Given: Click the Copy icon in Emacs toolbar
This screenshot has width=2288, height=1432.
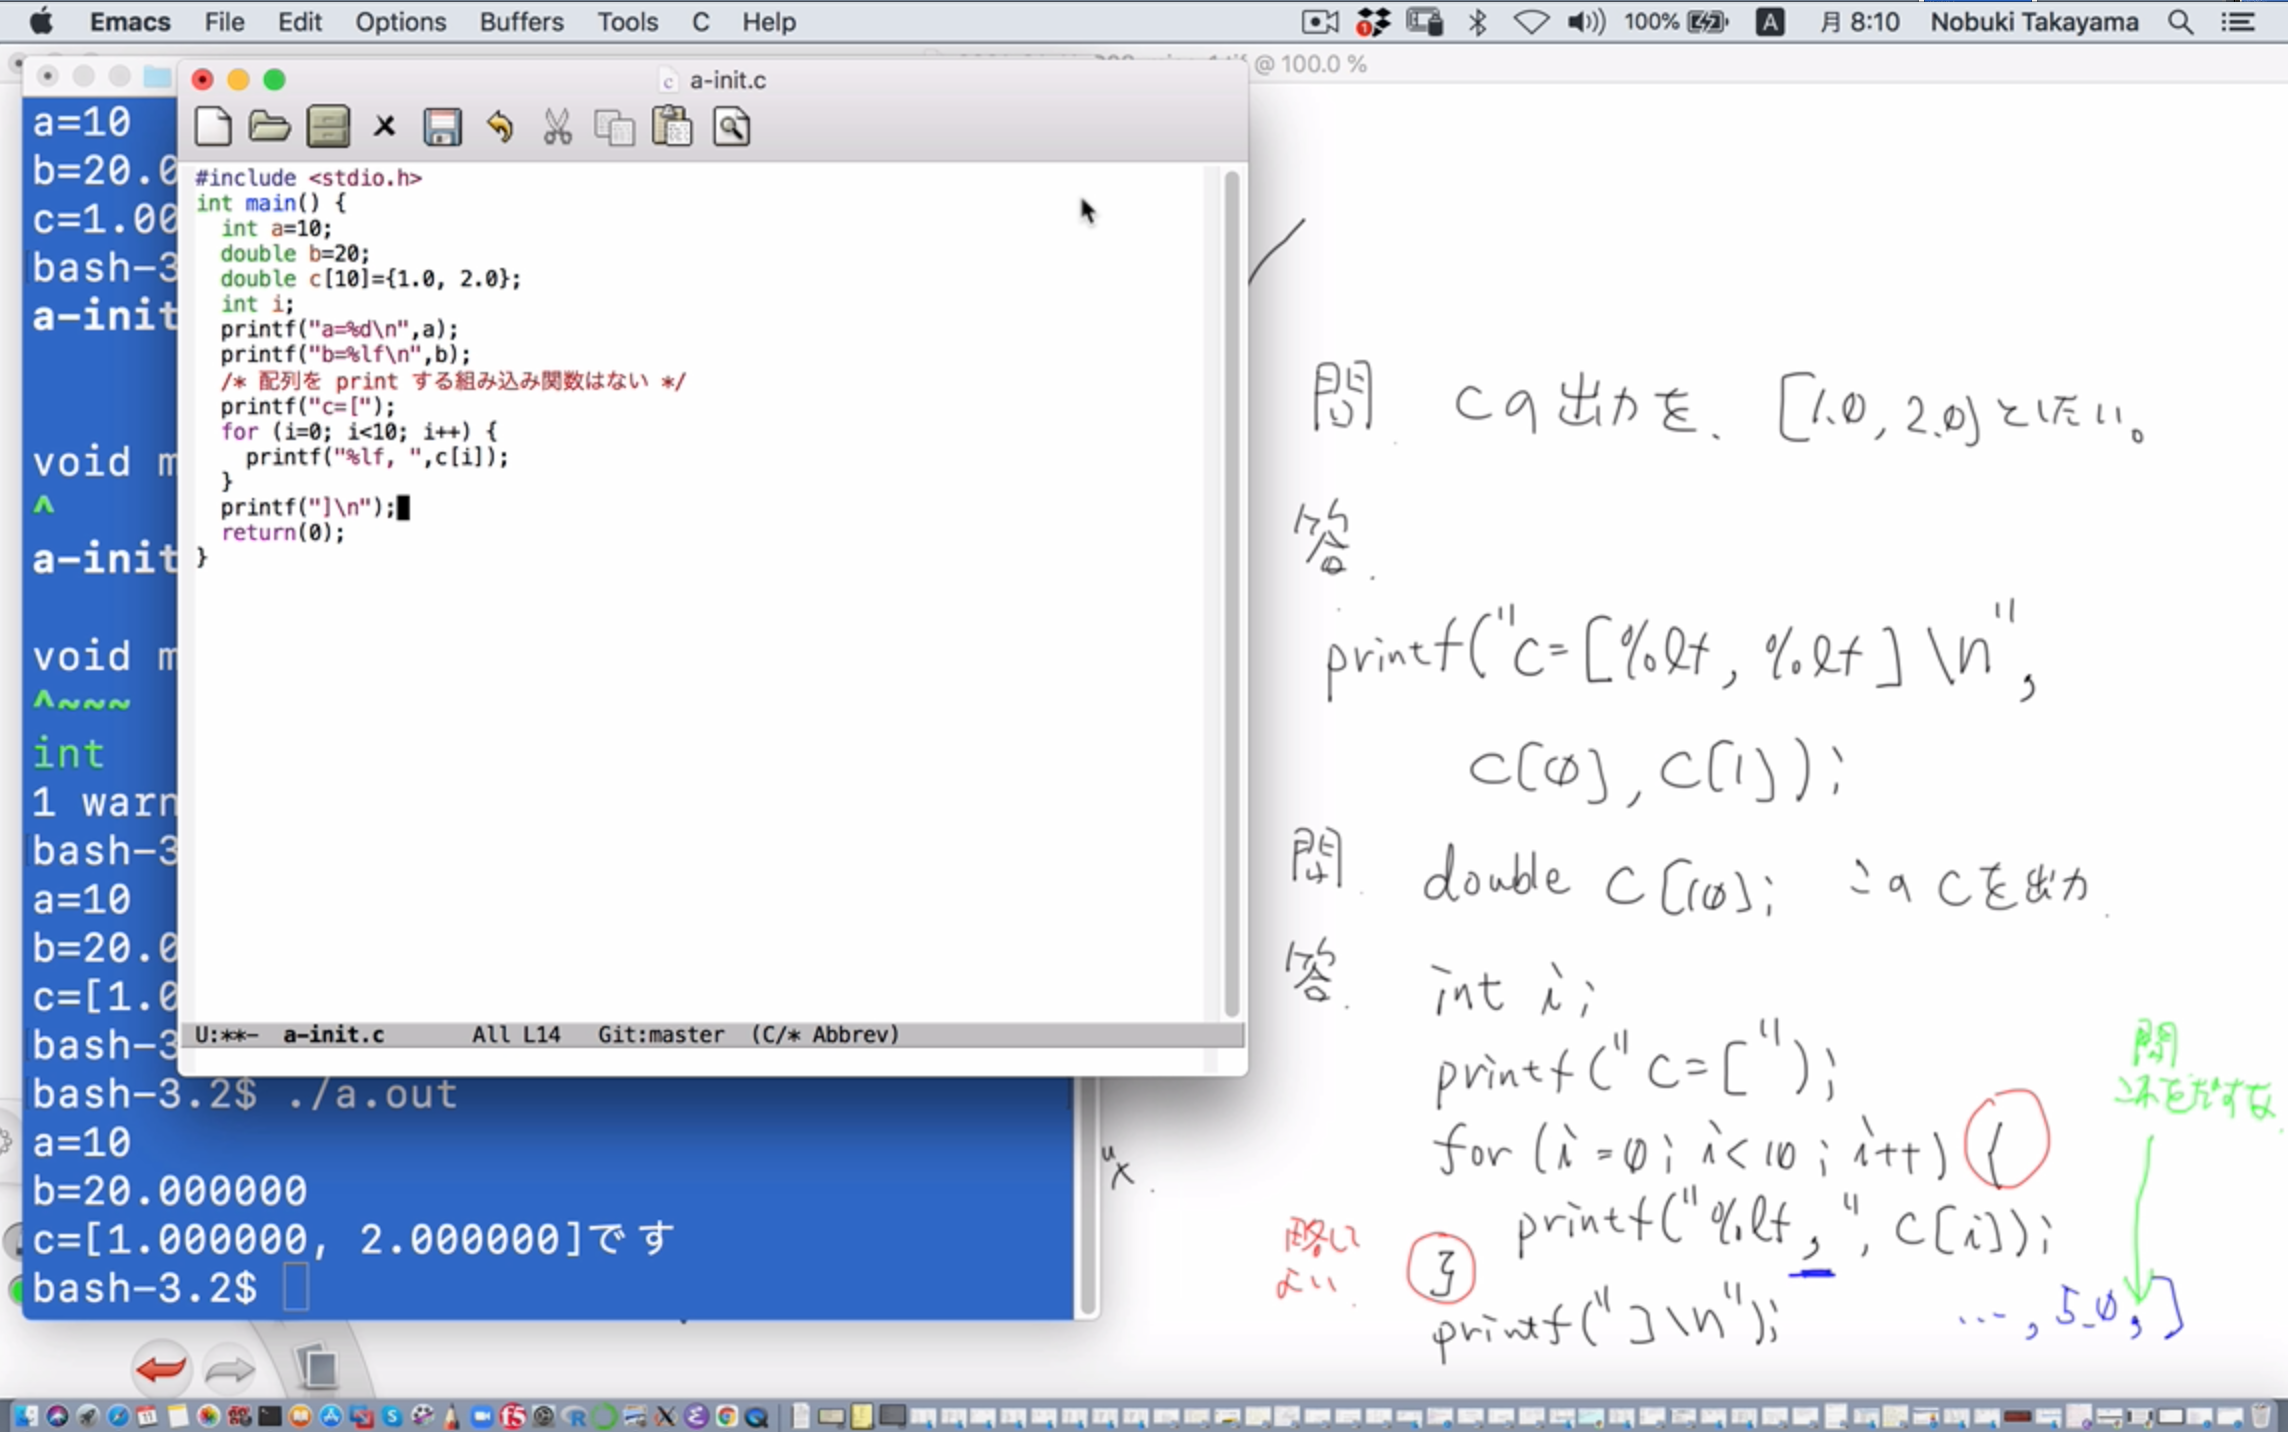Looking at the screenshot, I should [x=614, y=128].
